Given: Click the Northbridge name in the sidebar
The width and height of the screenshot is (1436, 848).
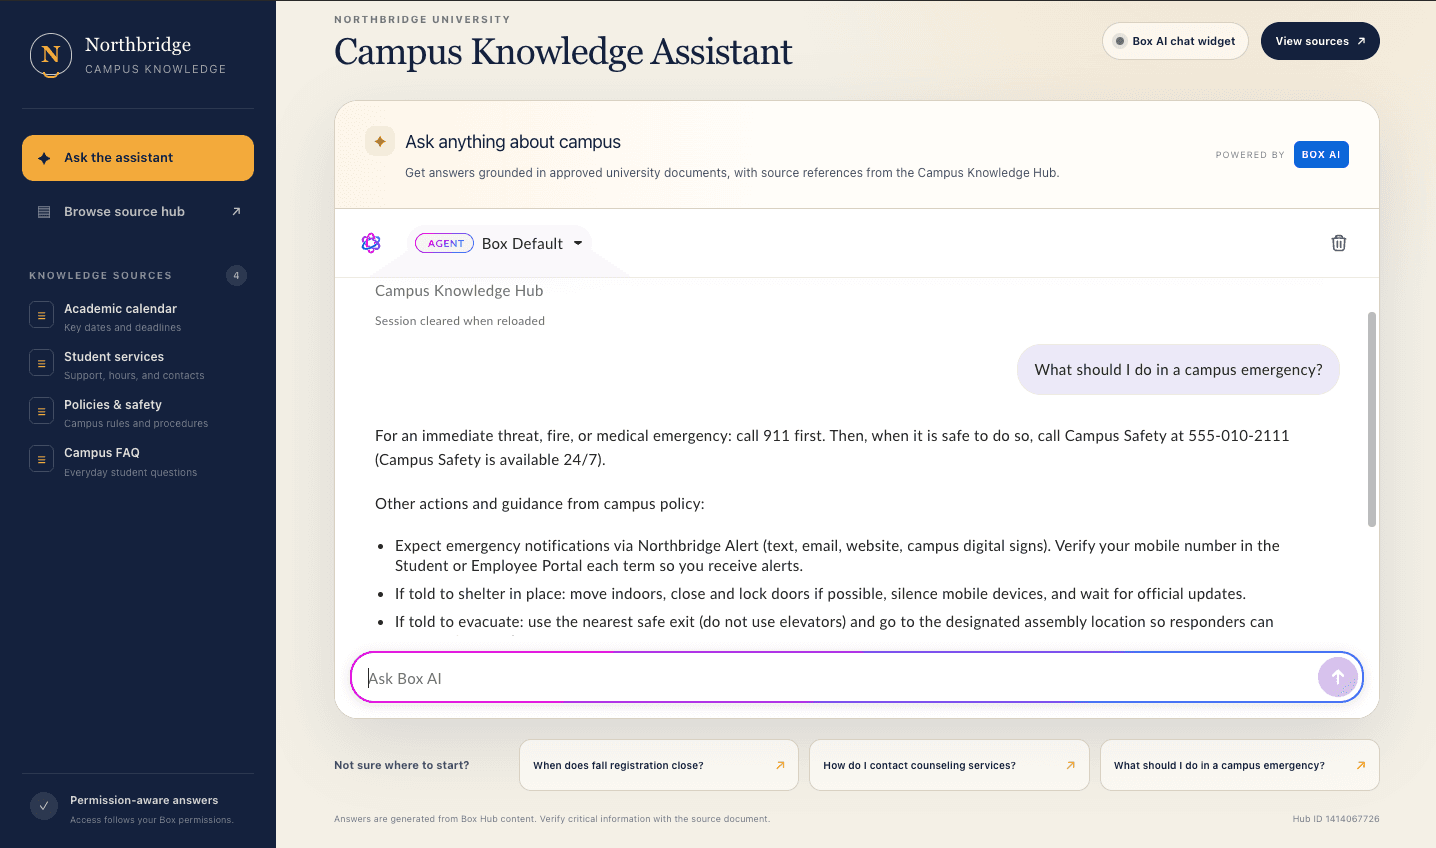Looking at the screenshot, I should click(138, 45).
